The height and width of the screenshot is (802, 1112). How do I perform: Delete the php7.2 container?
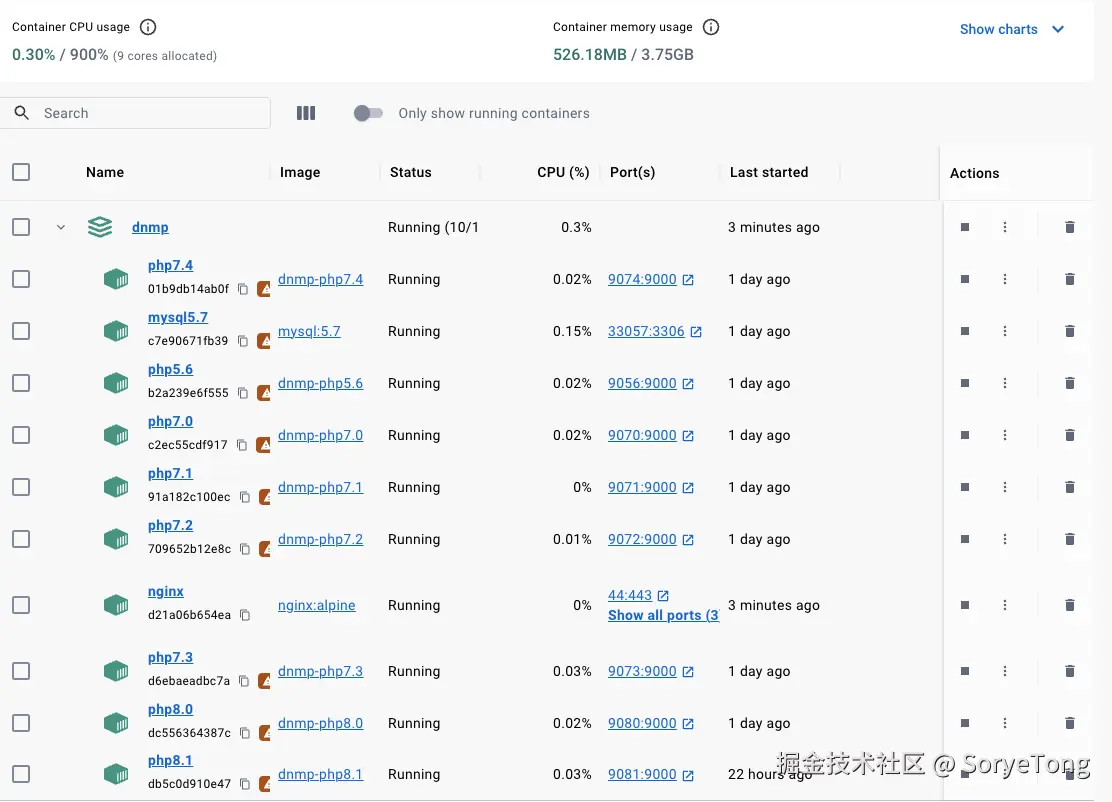[1069, 539]
